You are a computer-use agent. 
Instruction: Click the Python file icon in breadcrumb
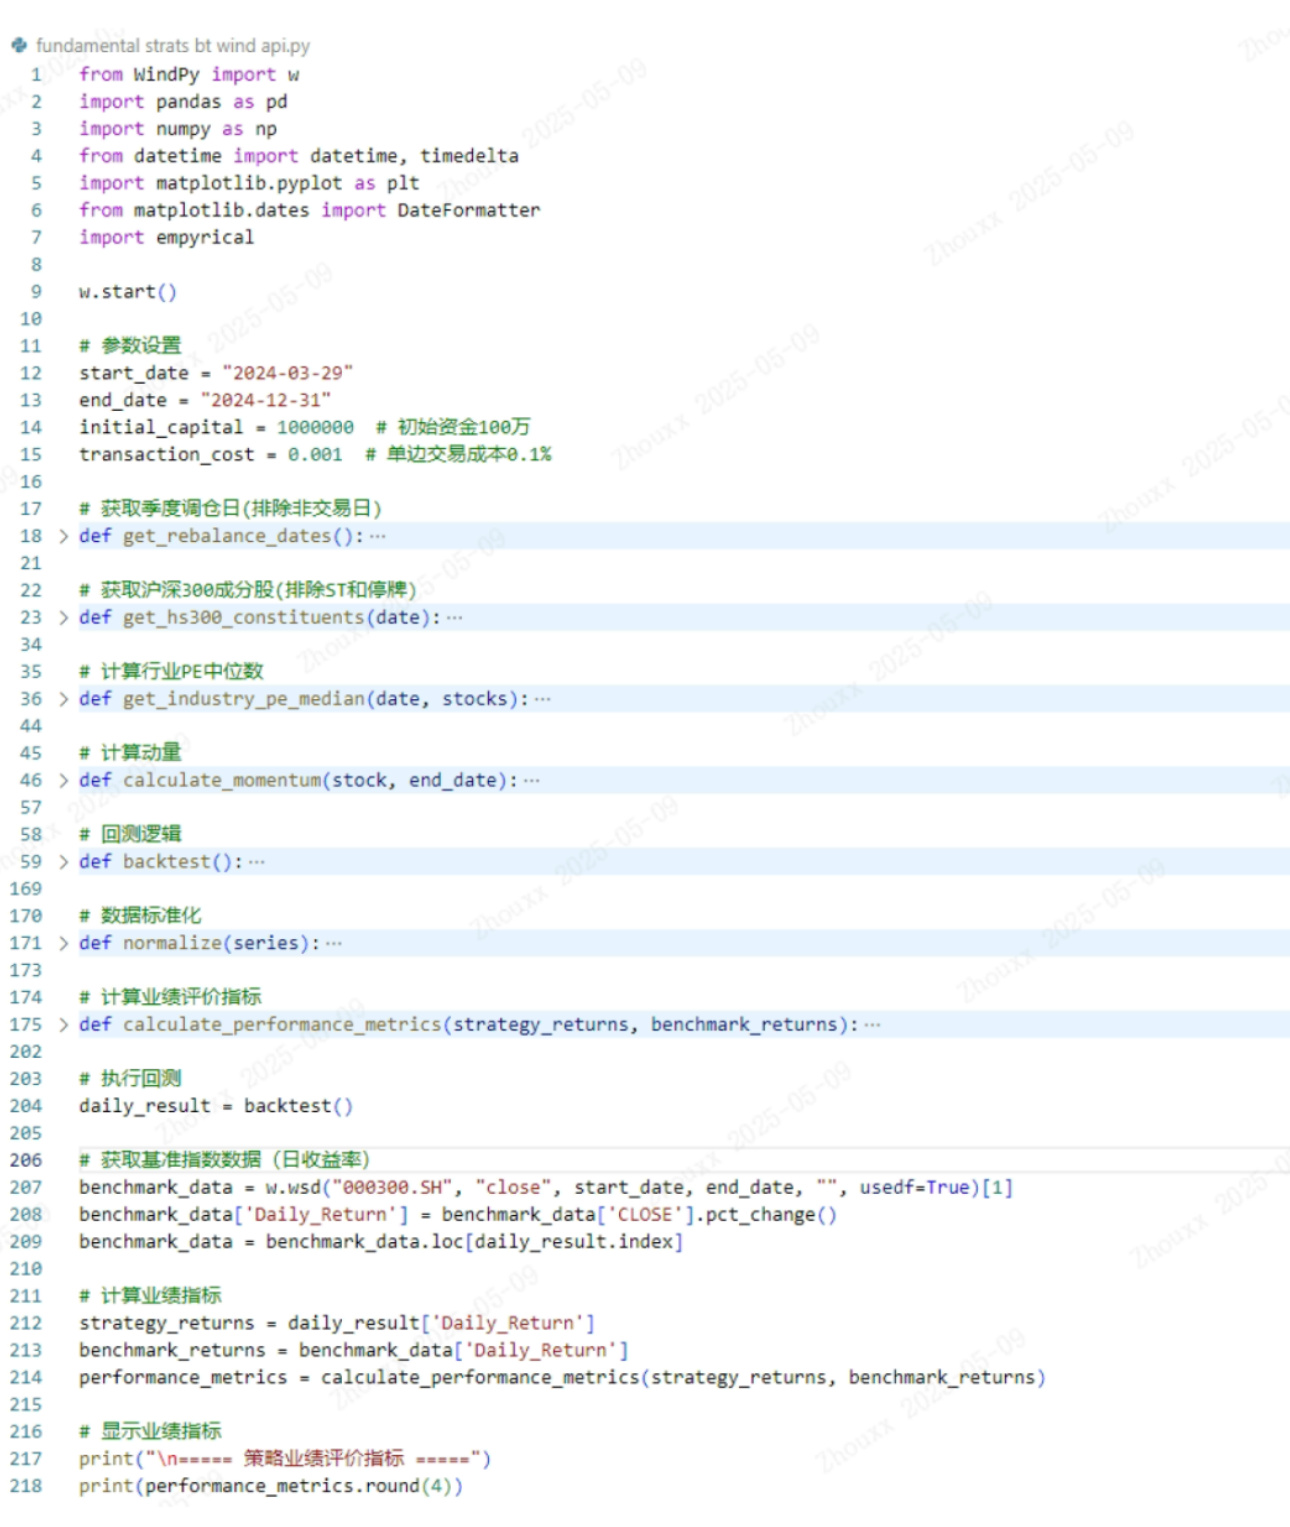(x=19, y=45)
